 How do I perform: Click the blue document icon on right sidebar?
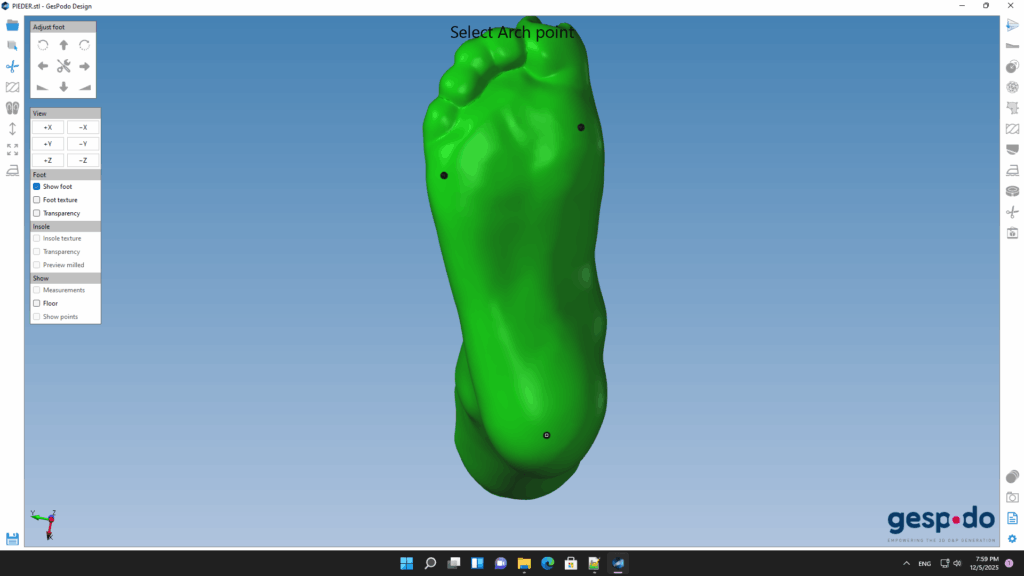point(1012,518)
